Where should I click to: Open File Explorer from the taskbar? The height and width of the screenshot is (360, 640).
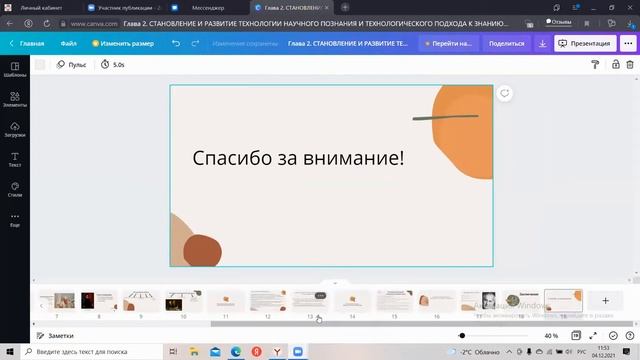click(194, 351)
